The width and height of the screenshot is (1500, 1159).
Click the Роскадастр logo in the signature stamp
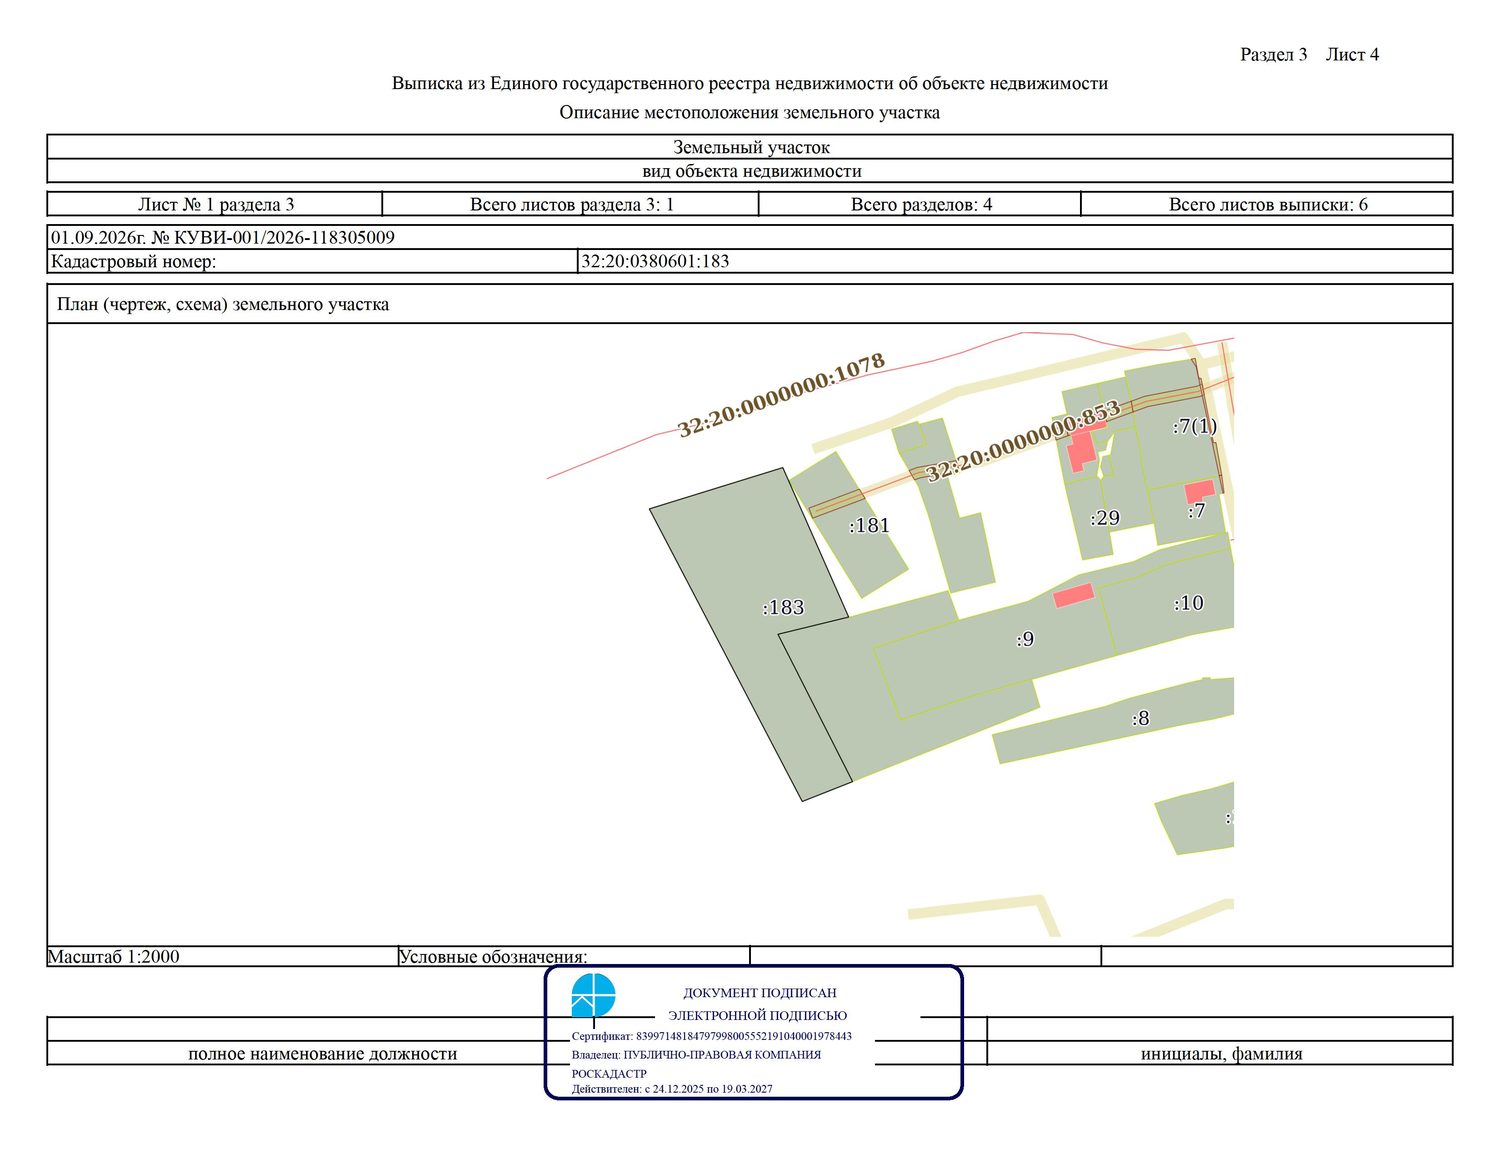point(593,996)
